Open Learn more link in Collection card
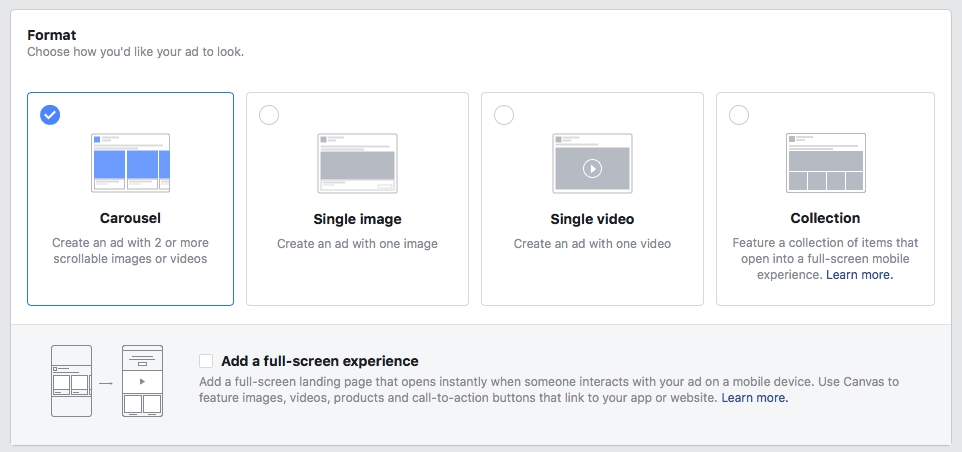This screenshot has height=452, width=962. click(x=860, y=275)
